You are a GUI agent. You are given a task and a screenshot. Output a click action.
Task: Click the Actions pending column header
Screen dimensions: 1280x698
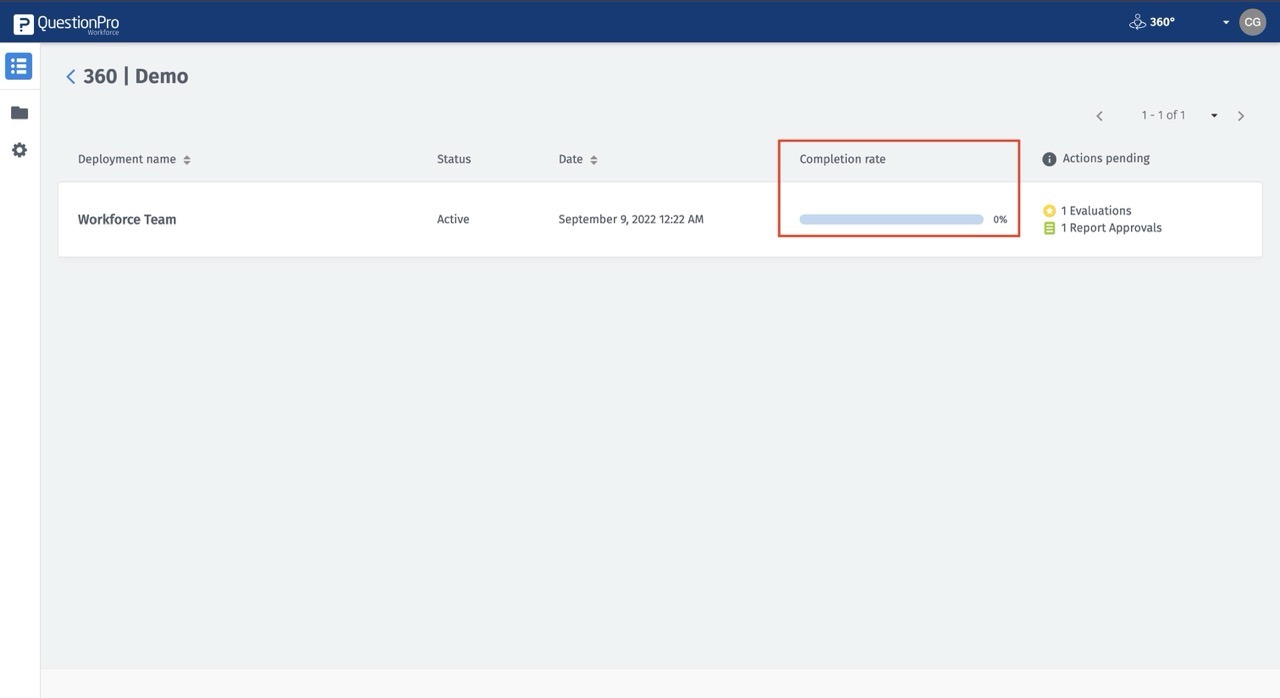1106,158
